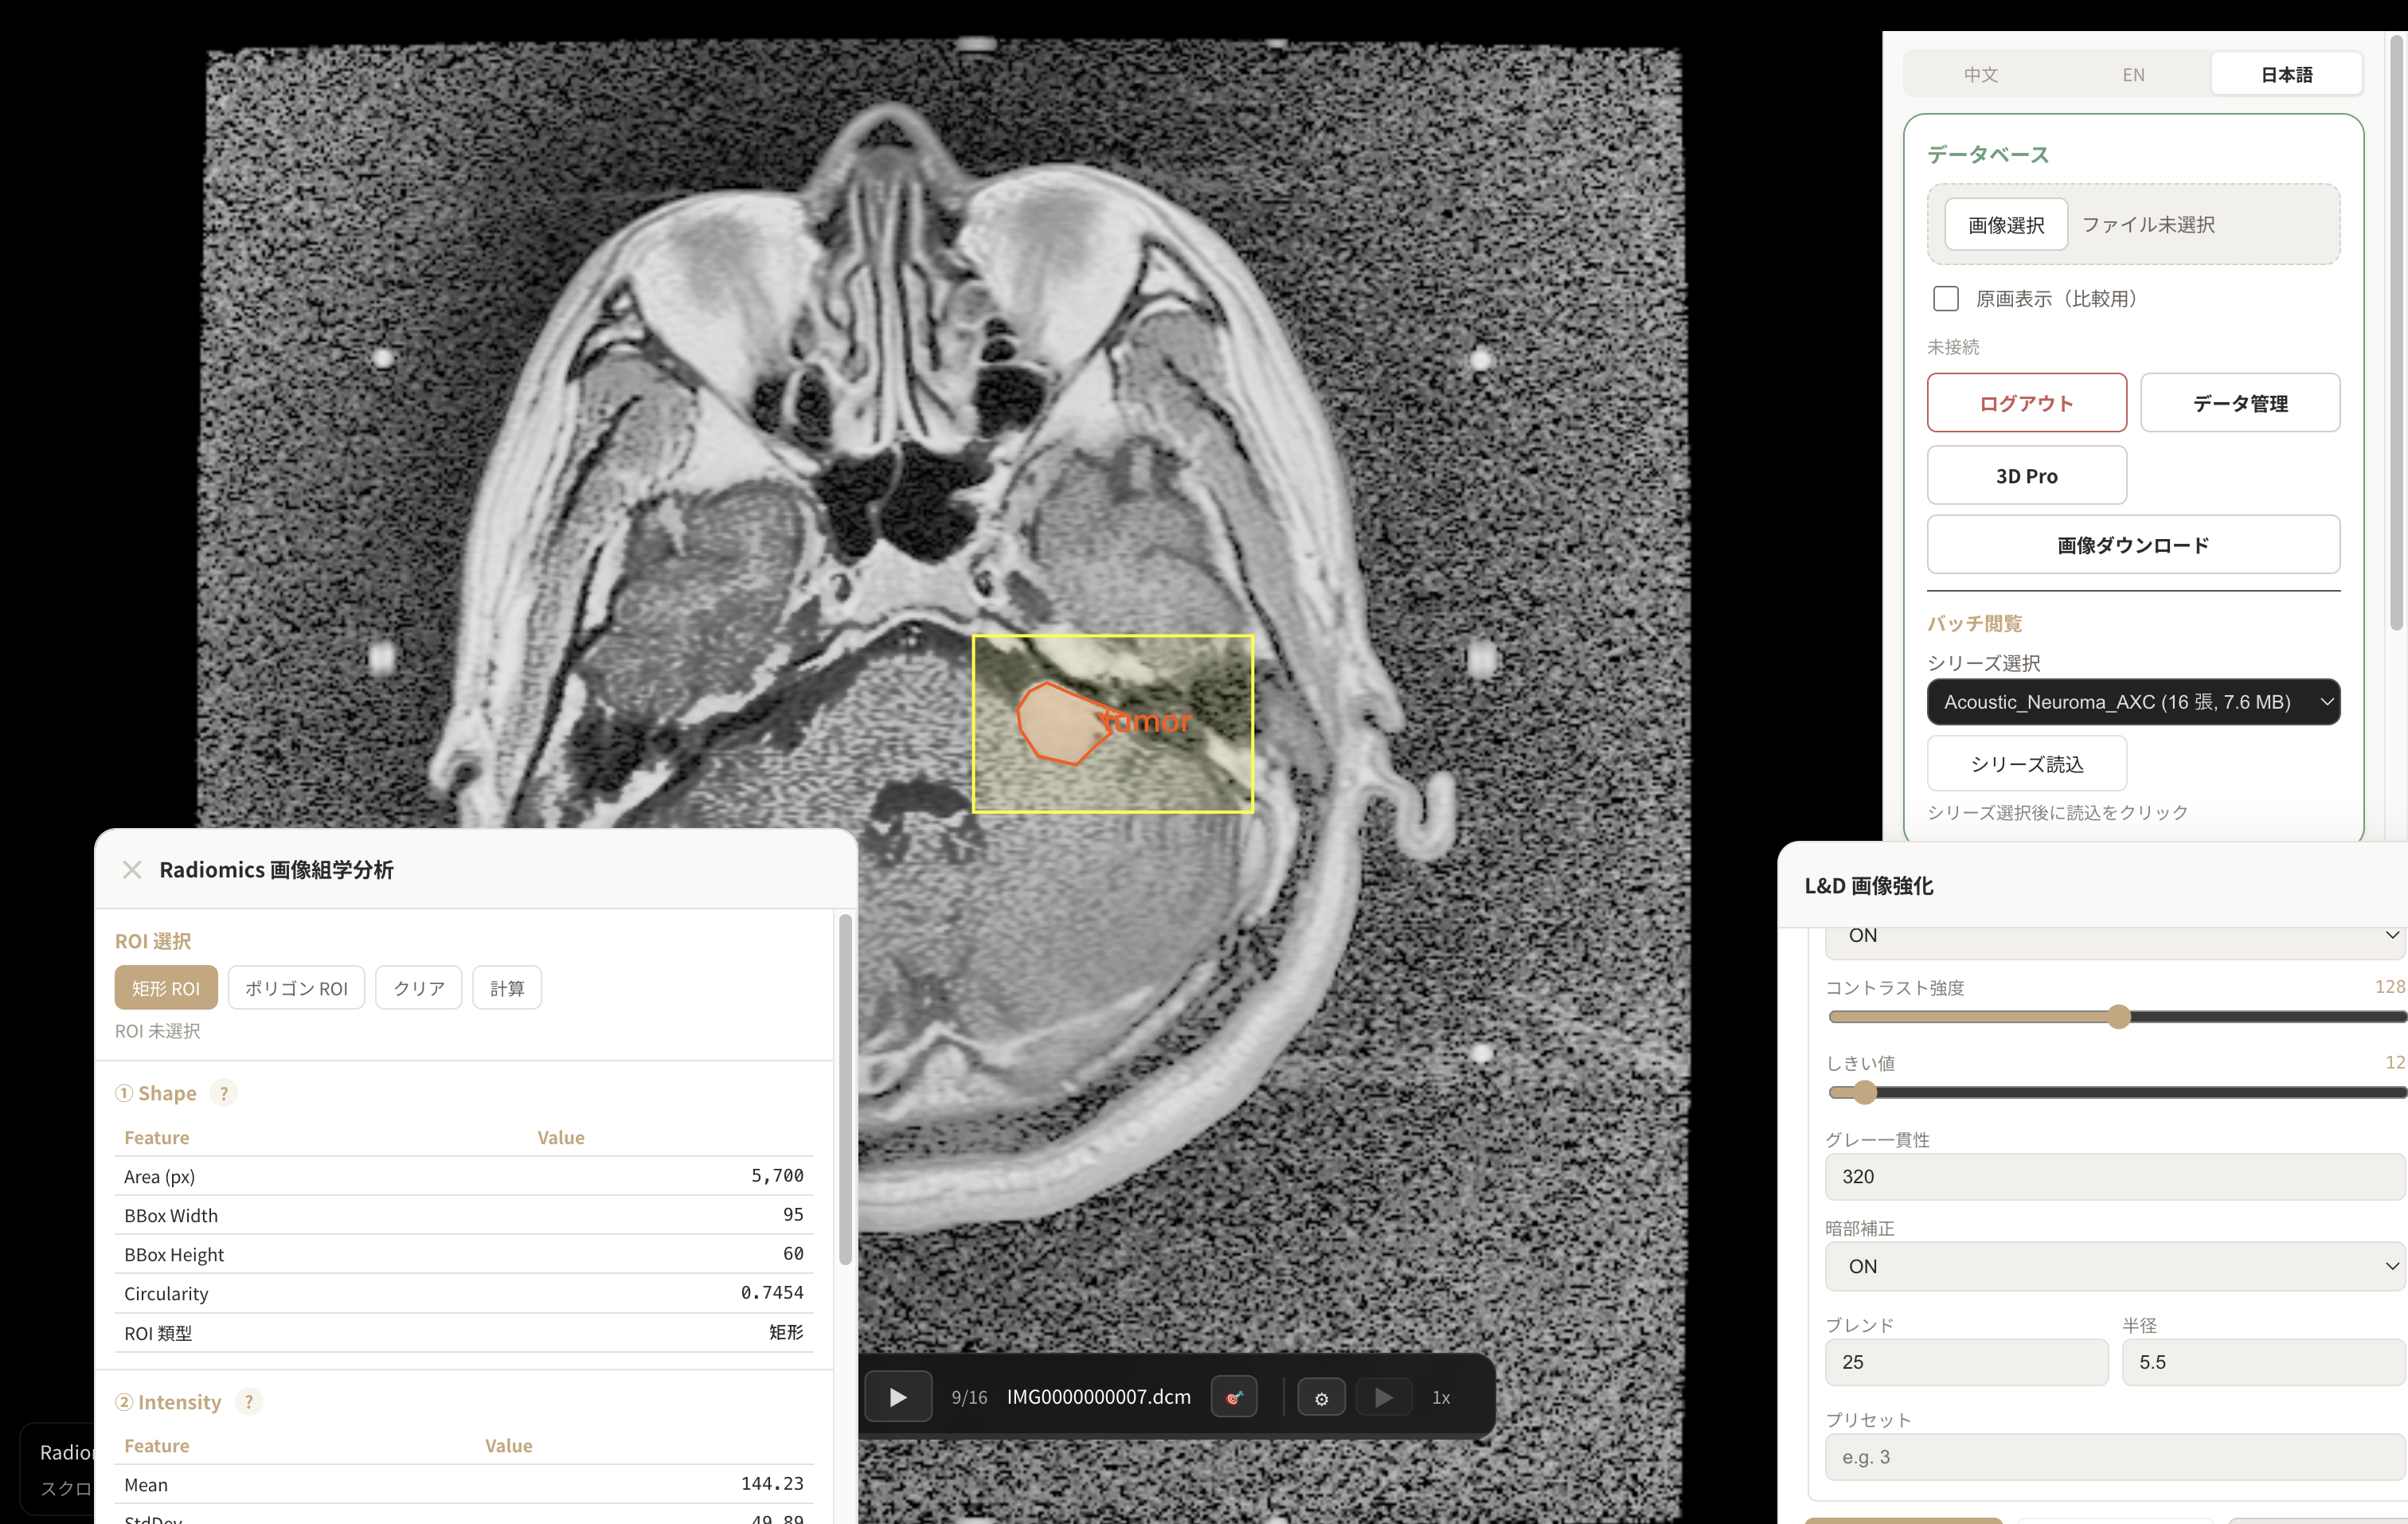Click the 画像選択 file button
This screenshot has width=2408, height=1524.
click(2005, 224)
